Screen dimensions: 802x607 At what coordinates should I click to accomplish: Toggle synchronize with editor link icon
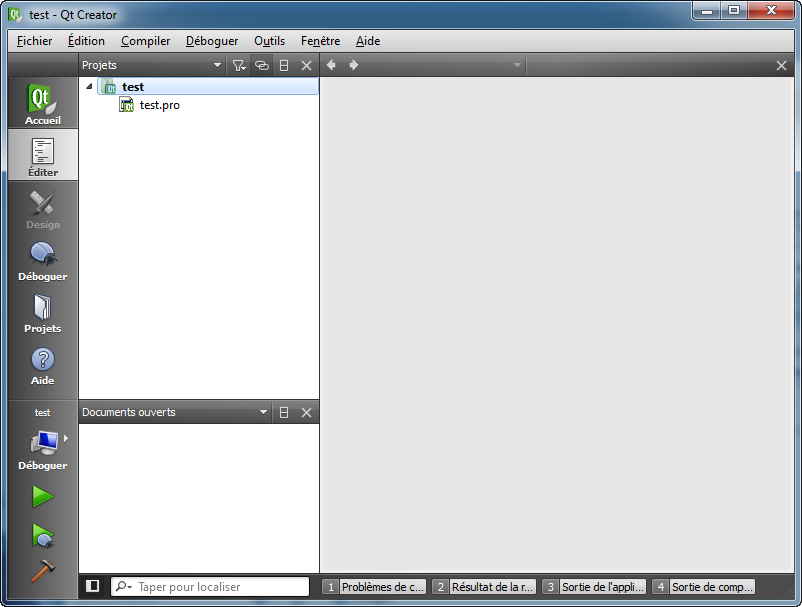pyautogui.click(x=262, y=64)
